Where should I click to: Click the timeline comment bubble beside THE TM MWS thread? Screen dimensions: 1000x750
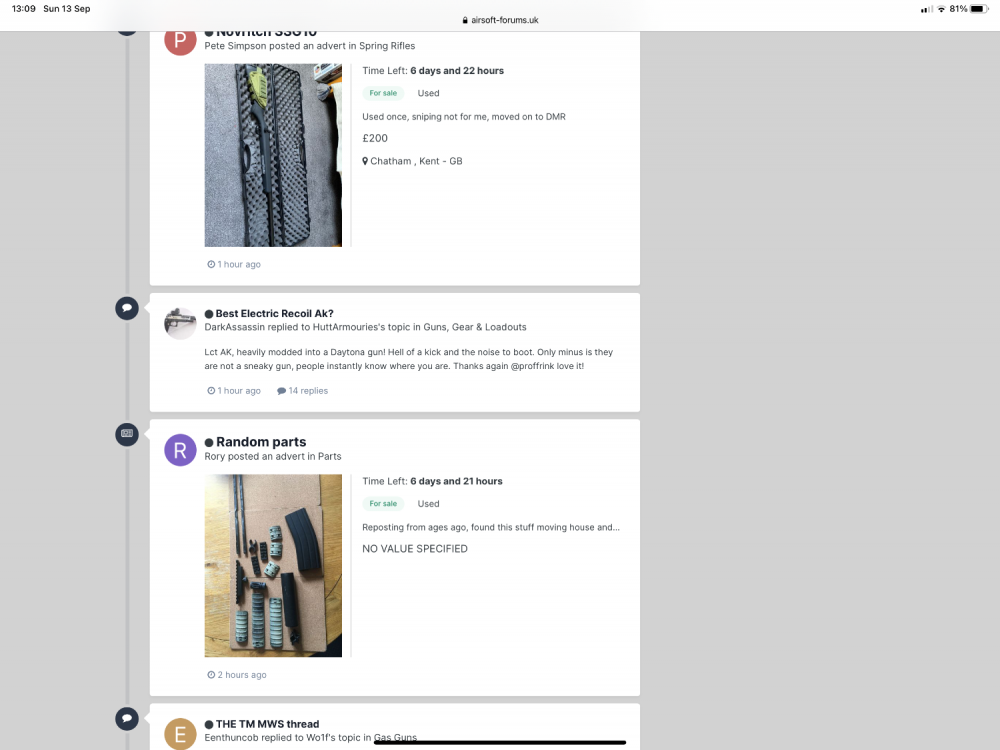tap(127, 719)
